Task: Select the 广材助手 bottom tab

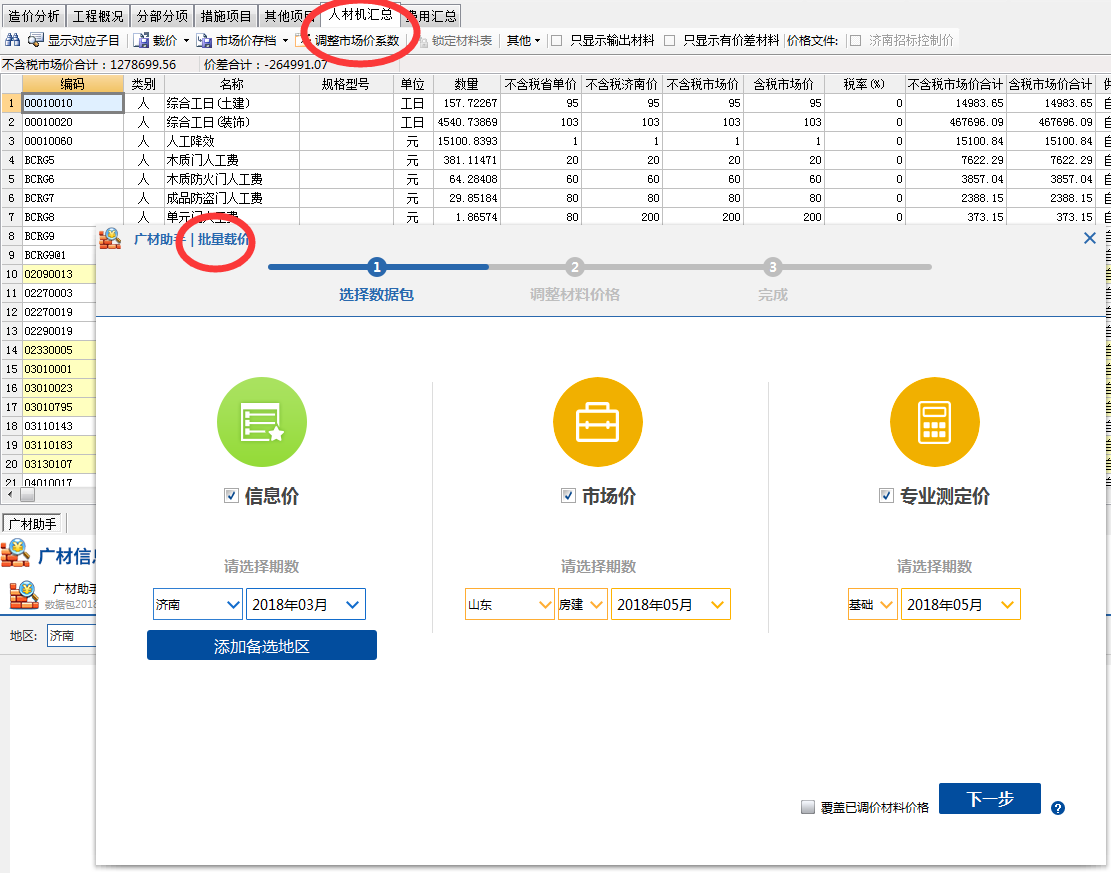Action: point(33,524)
